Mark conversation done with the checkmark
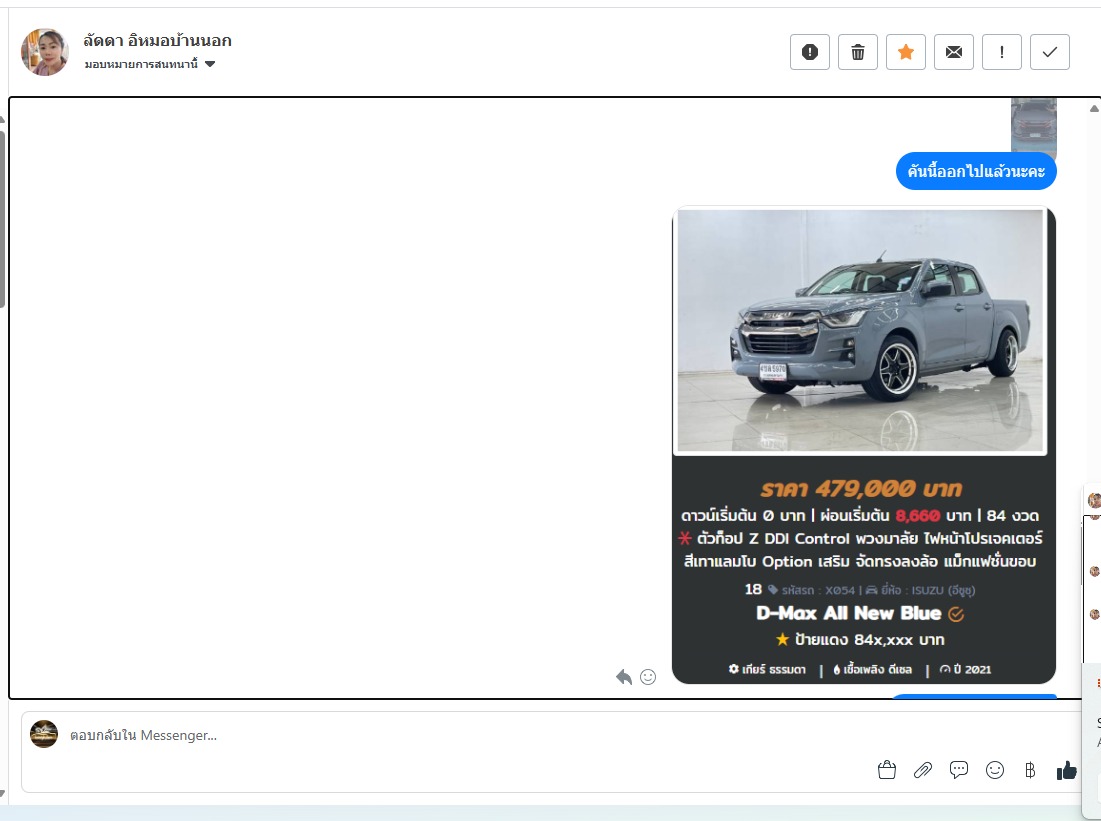Image resolution: width=1101 pixels, height=821 pixels. (x=1050, y=52)
